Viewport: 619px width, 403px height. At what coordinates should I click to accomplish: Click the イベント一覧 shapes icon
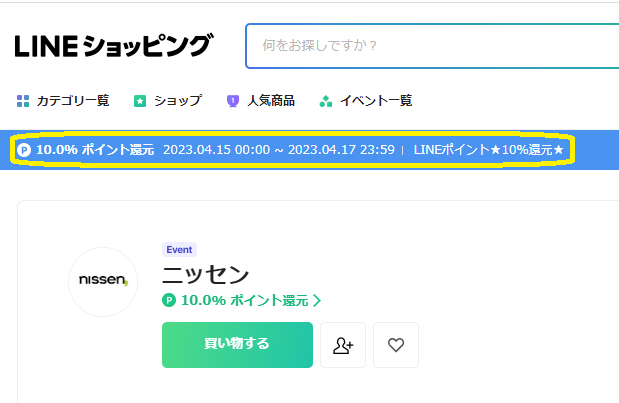[325, 101]
